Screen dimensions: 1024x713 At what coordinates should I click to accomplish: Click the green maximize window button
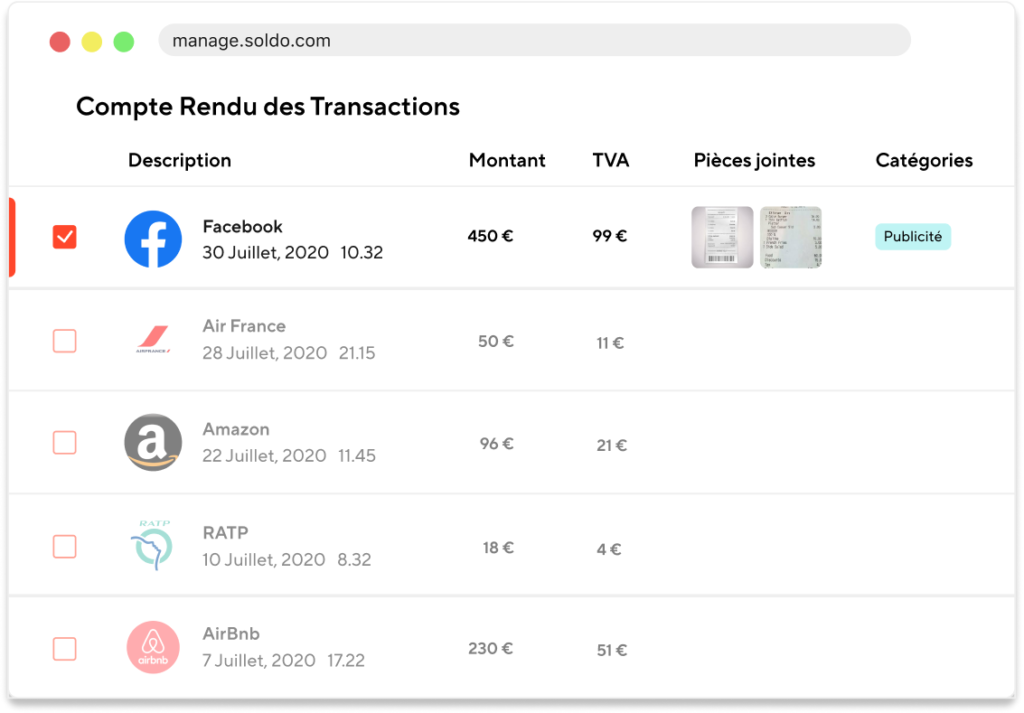pos(124,42)
